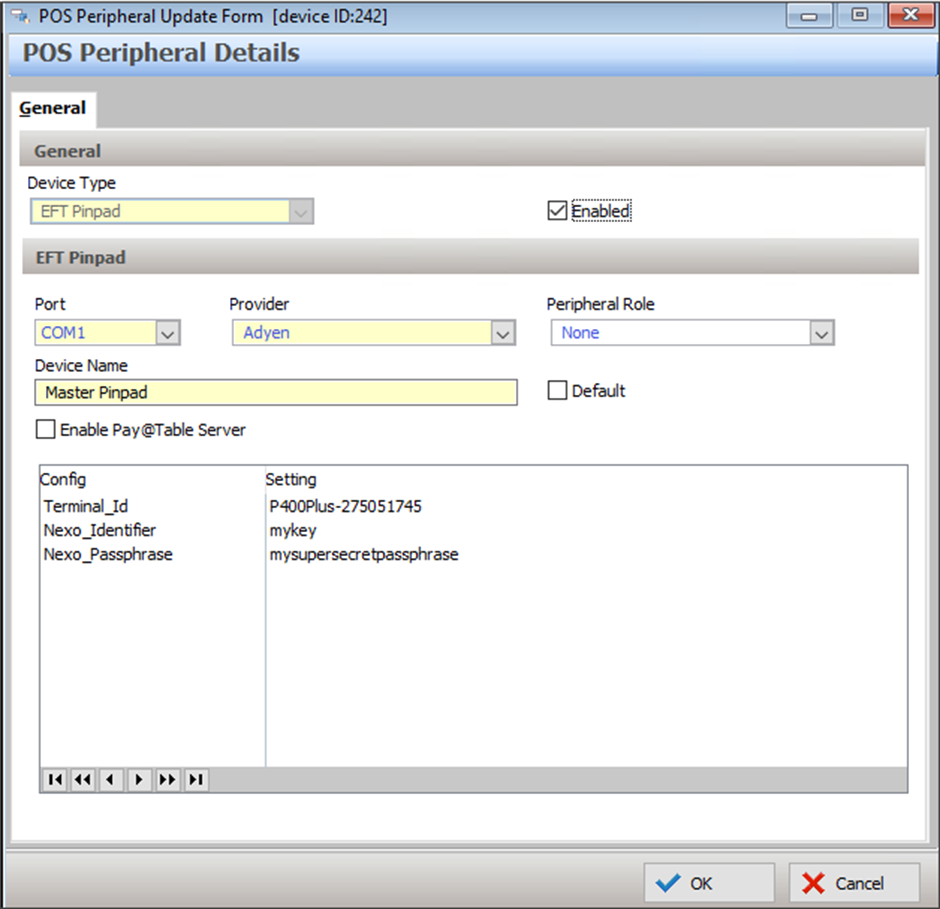Tick the Default checkbox
Image resolution: width=940 pixels, height=909 pixels.
557,391
